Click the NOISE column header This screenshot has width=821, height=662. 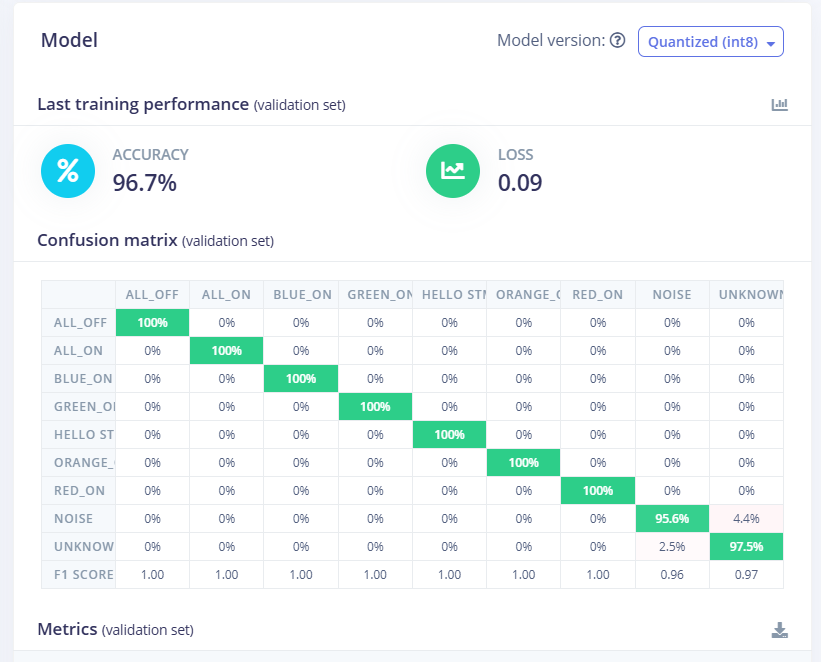pyautogui.click(x=672, y=295)
